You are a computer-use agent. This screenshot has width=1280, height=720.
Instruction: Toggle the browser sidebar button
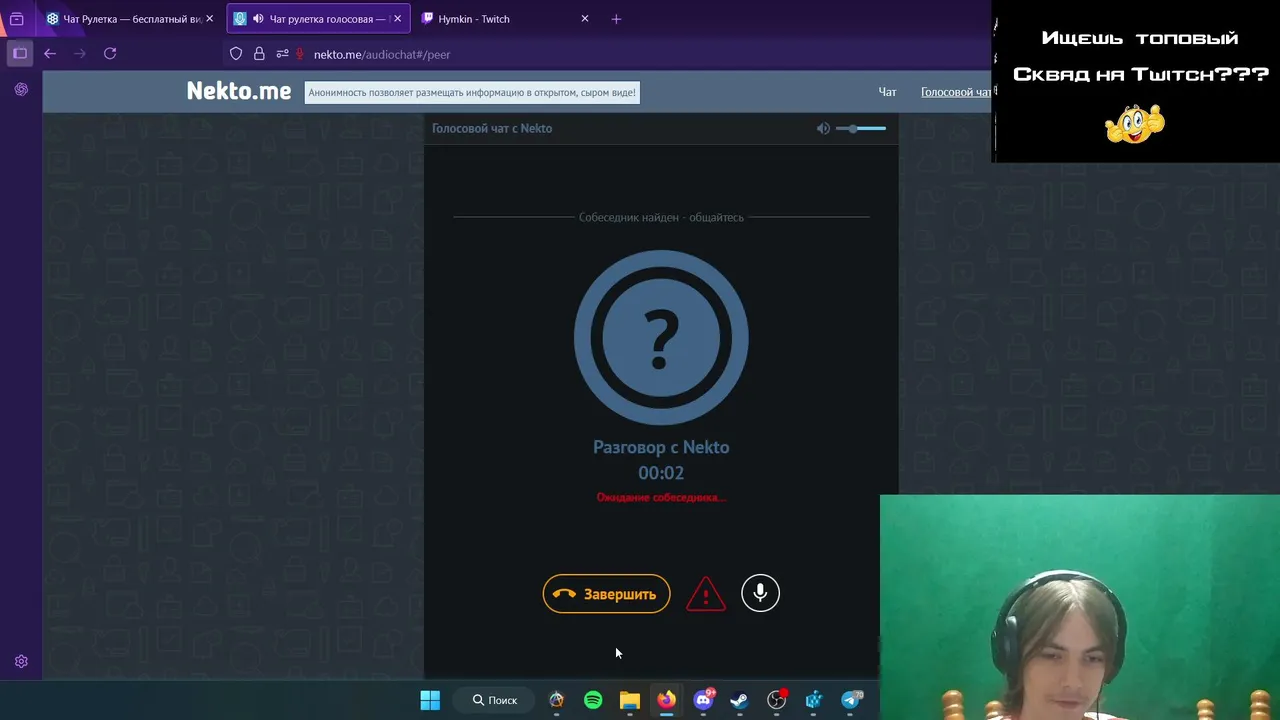click(20, 54)
